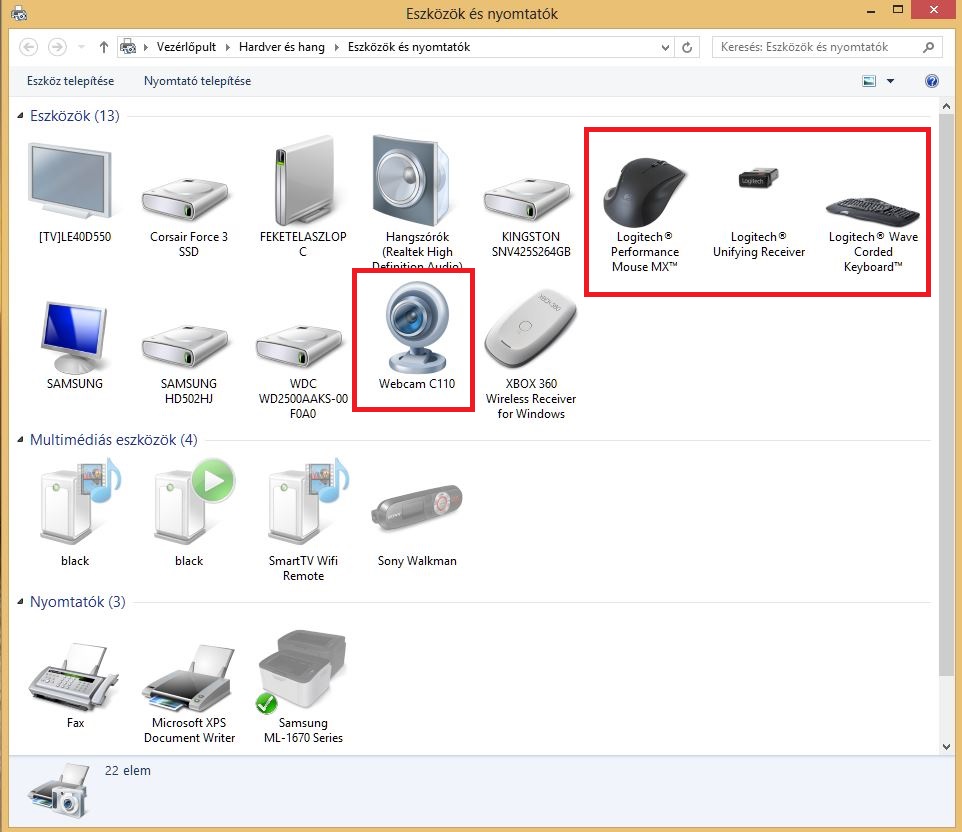The height and width of the screenshot is (832, 962).
Task: Click Eszközök és nyomtatók breadcrumb
Action: [x=409, y=47]
